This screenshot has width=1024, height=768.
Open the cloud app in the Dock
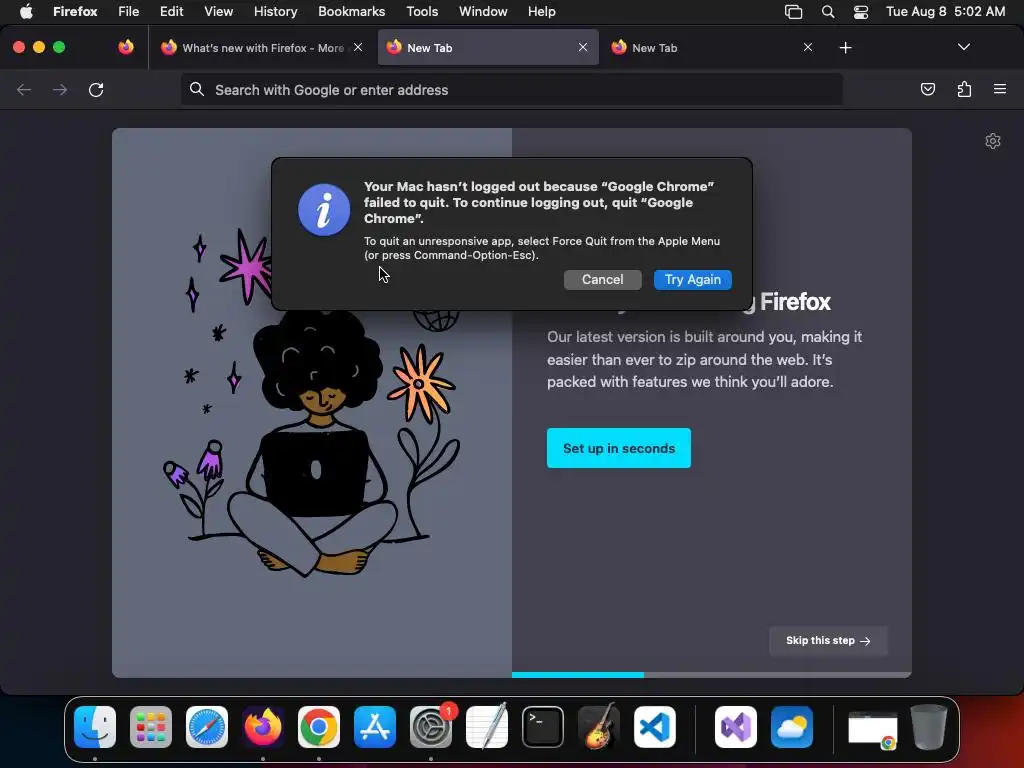click(x=792, y=727)
